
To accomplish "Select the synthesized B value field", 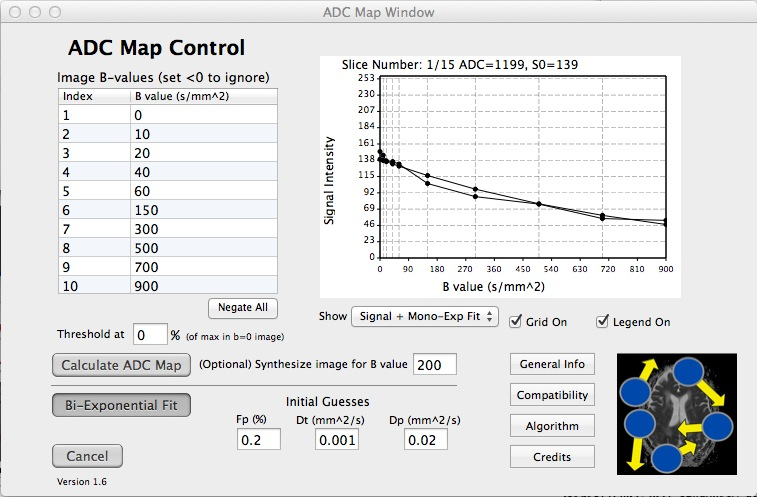I will click(434, 365).
